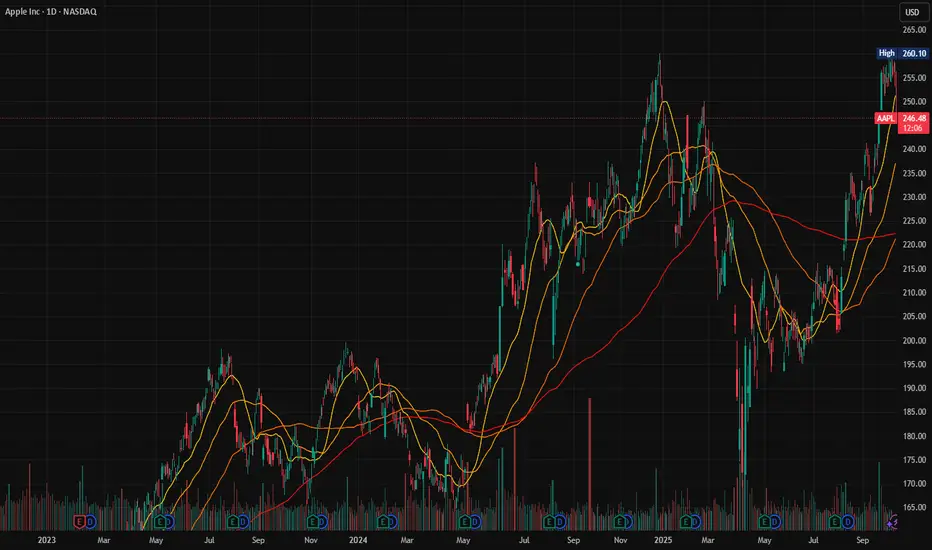
Task: Open the dividend marker at May 2025
Action: [x=775, y=522]
